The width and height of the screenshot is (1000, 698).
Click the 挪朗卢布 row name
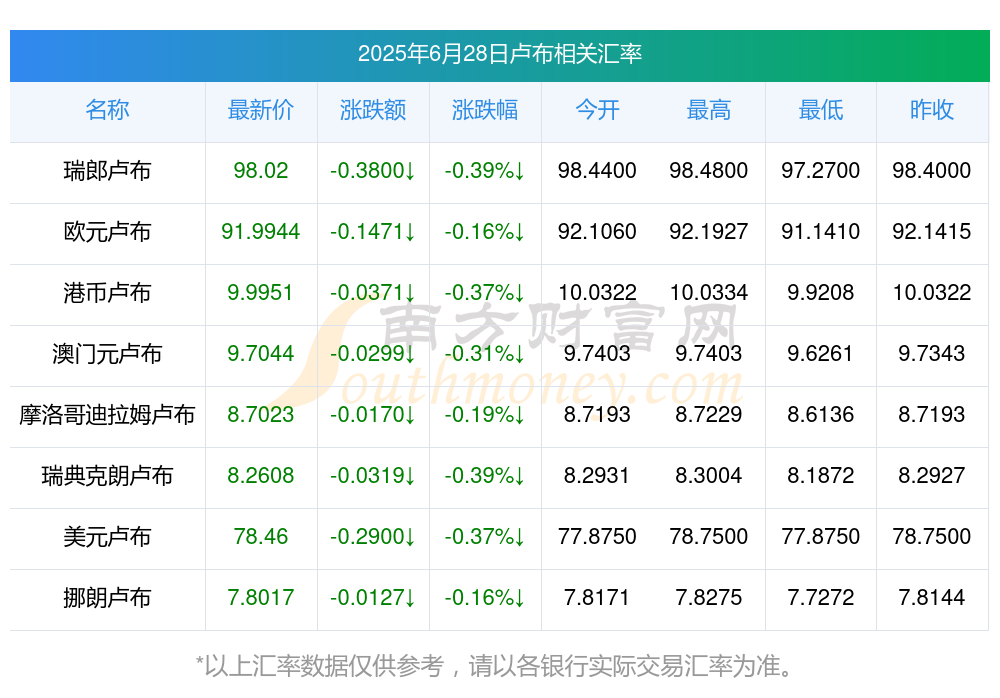107,598
